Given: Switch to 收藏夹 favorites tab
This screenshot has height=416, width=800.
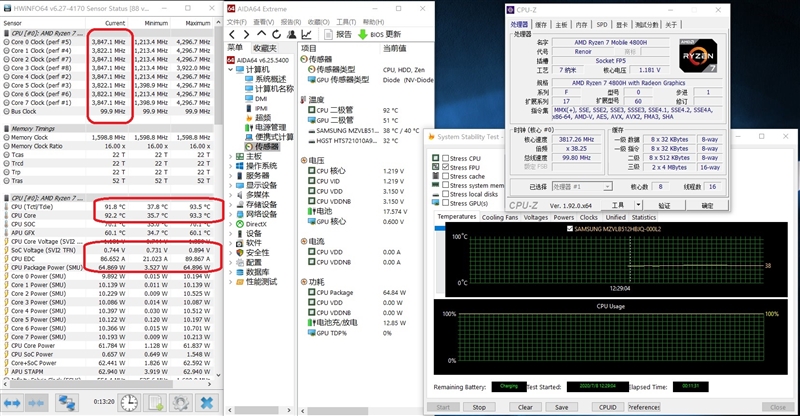Looking at the screenshot, I should pyautogui.click(x=265, y=48).
